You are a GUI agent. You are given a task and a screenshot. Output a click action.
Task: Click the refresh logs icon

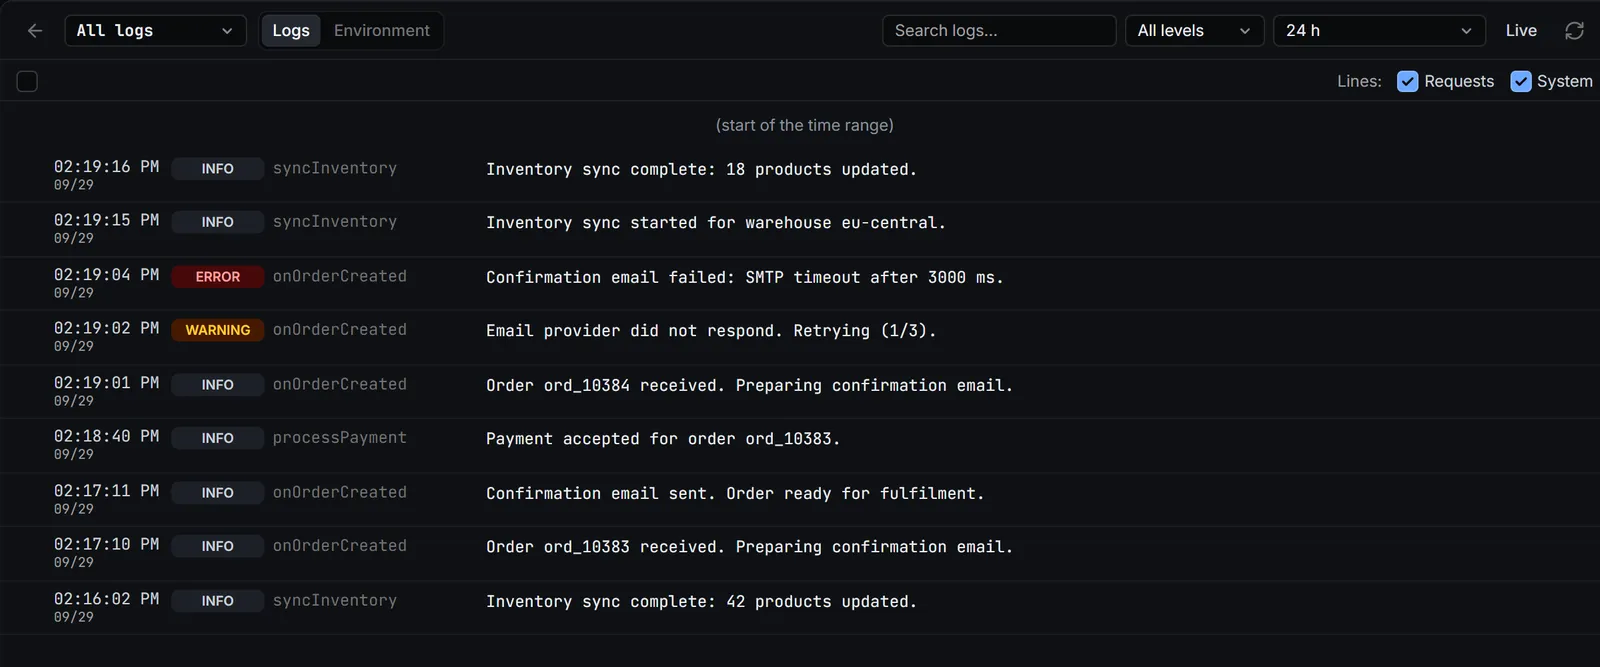[x=1574, y=31]
